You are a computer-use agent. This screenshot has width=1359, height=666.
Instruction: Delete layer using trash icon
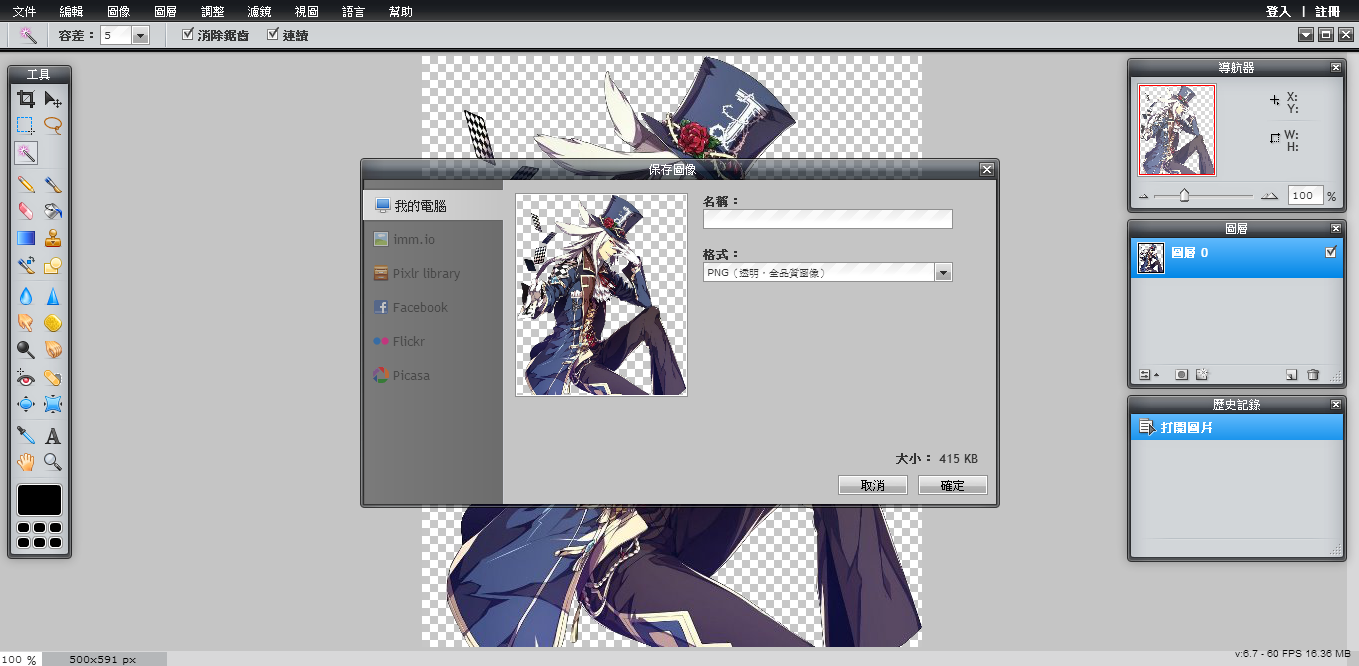[x=1313, y=375]
